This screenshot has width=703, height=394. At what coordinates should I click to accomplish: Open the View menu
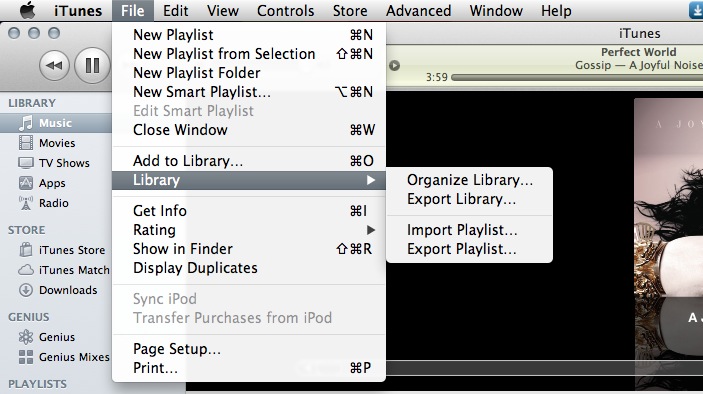(x=223, y=10)
